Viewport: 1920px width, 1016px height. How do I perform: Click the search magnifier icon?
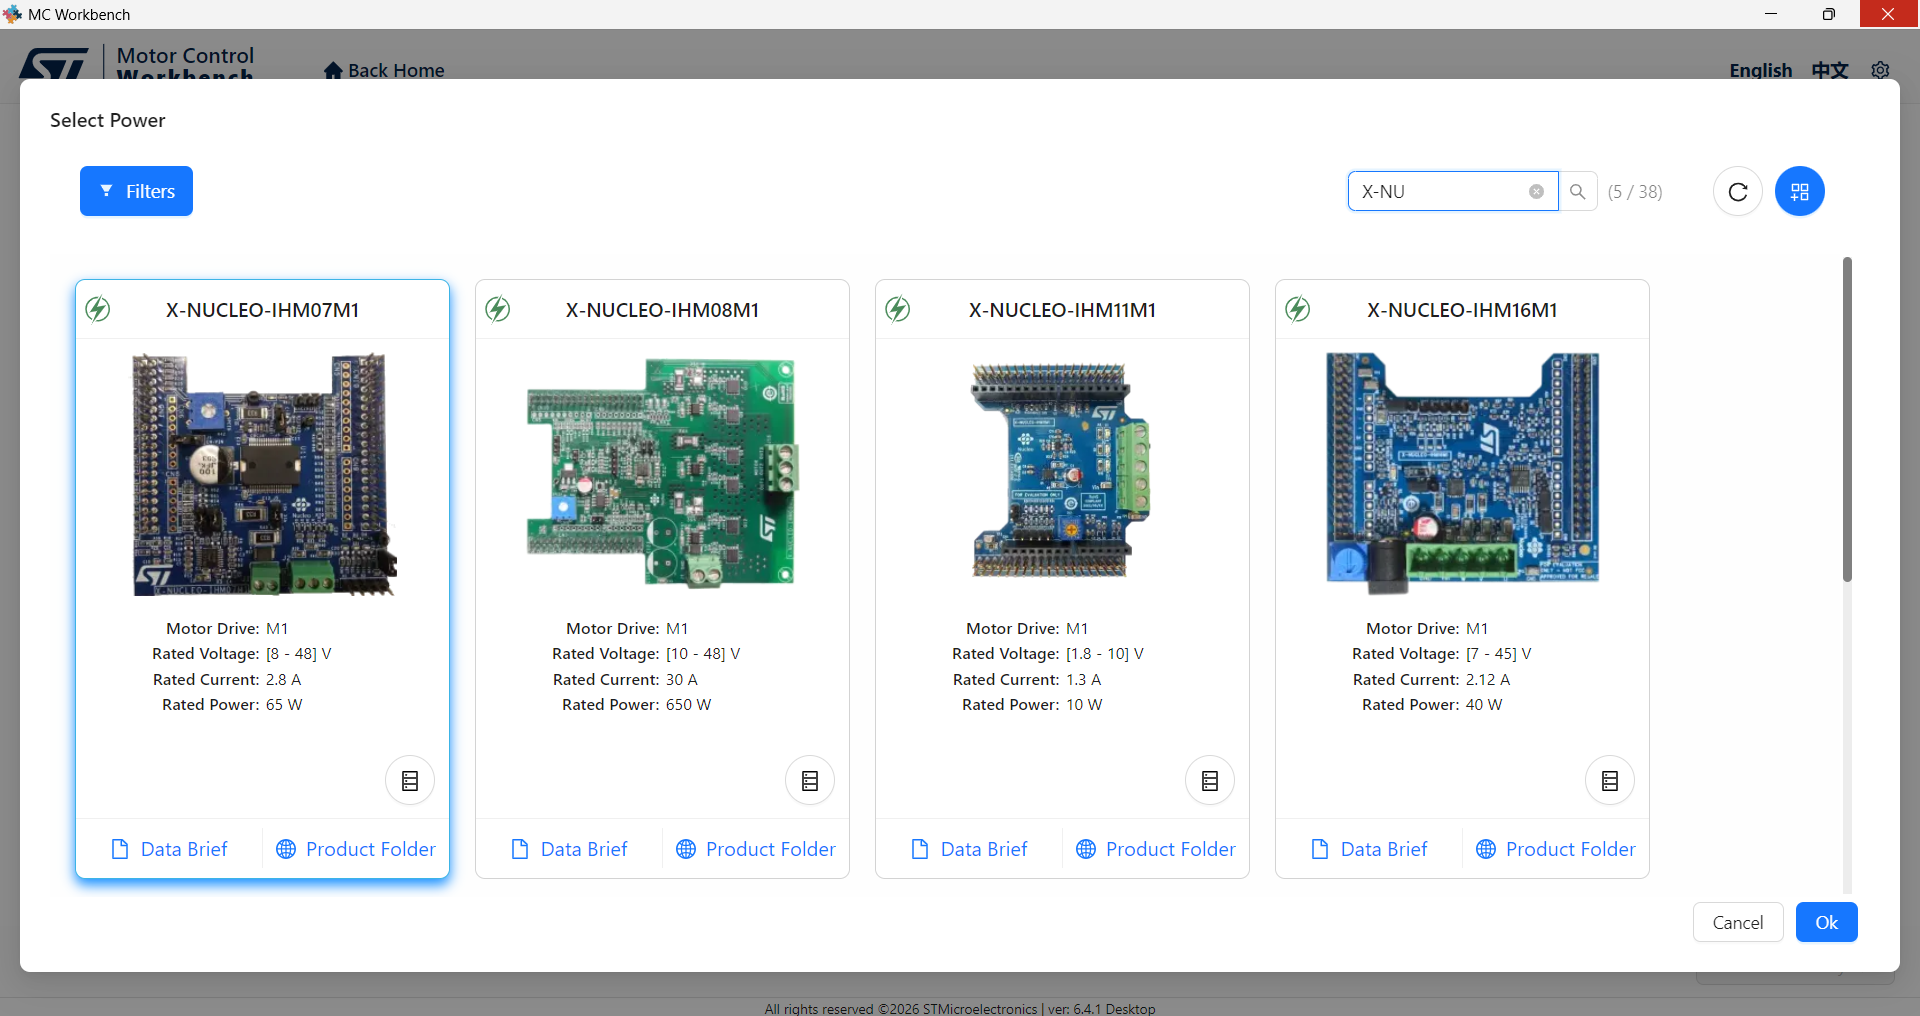pos(1578,192)
